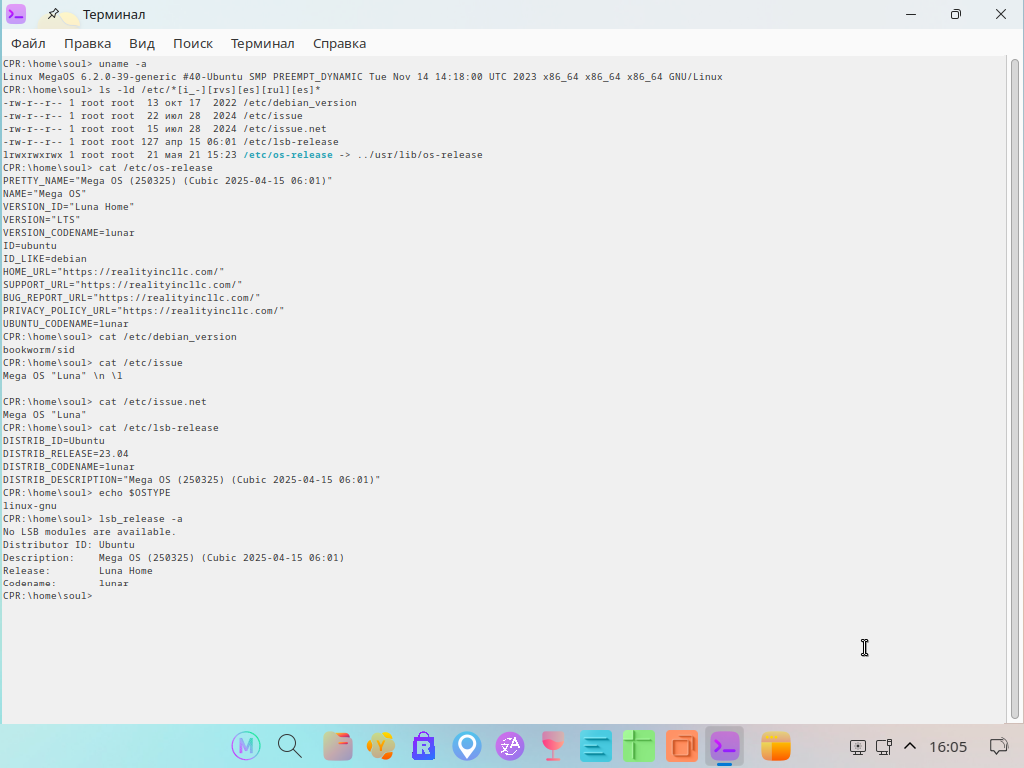Click the "No LSB modules are available." line
This screenshot has width=1024, height=768.
click(x=89, y=532)
